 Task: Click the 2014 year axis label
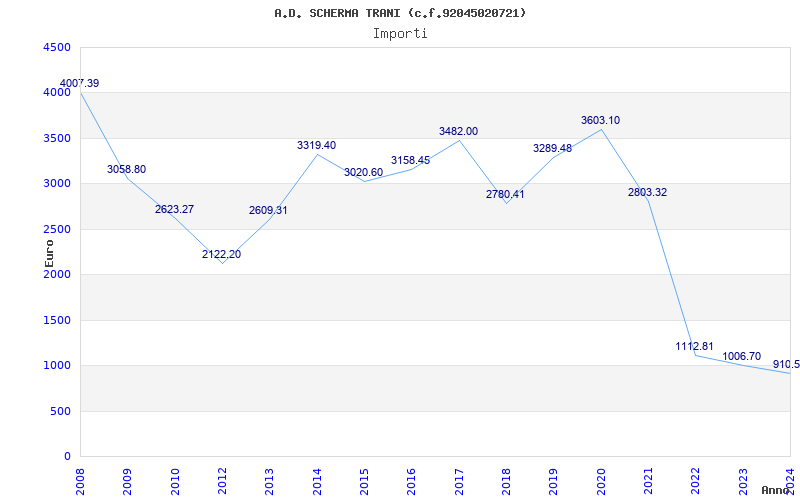point(317,481)
